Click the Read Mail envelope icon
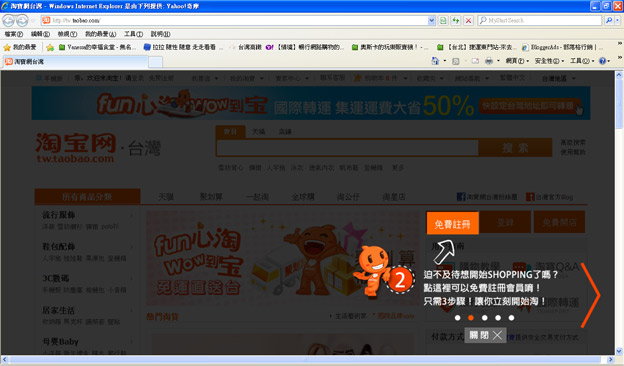 point(475,61)
